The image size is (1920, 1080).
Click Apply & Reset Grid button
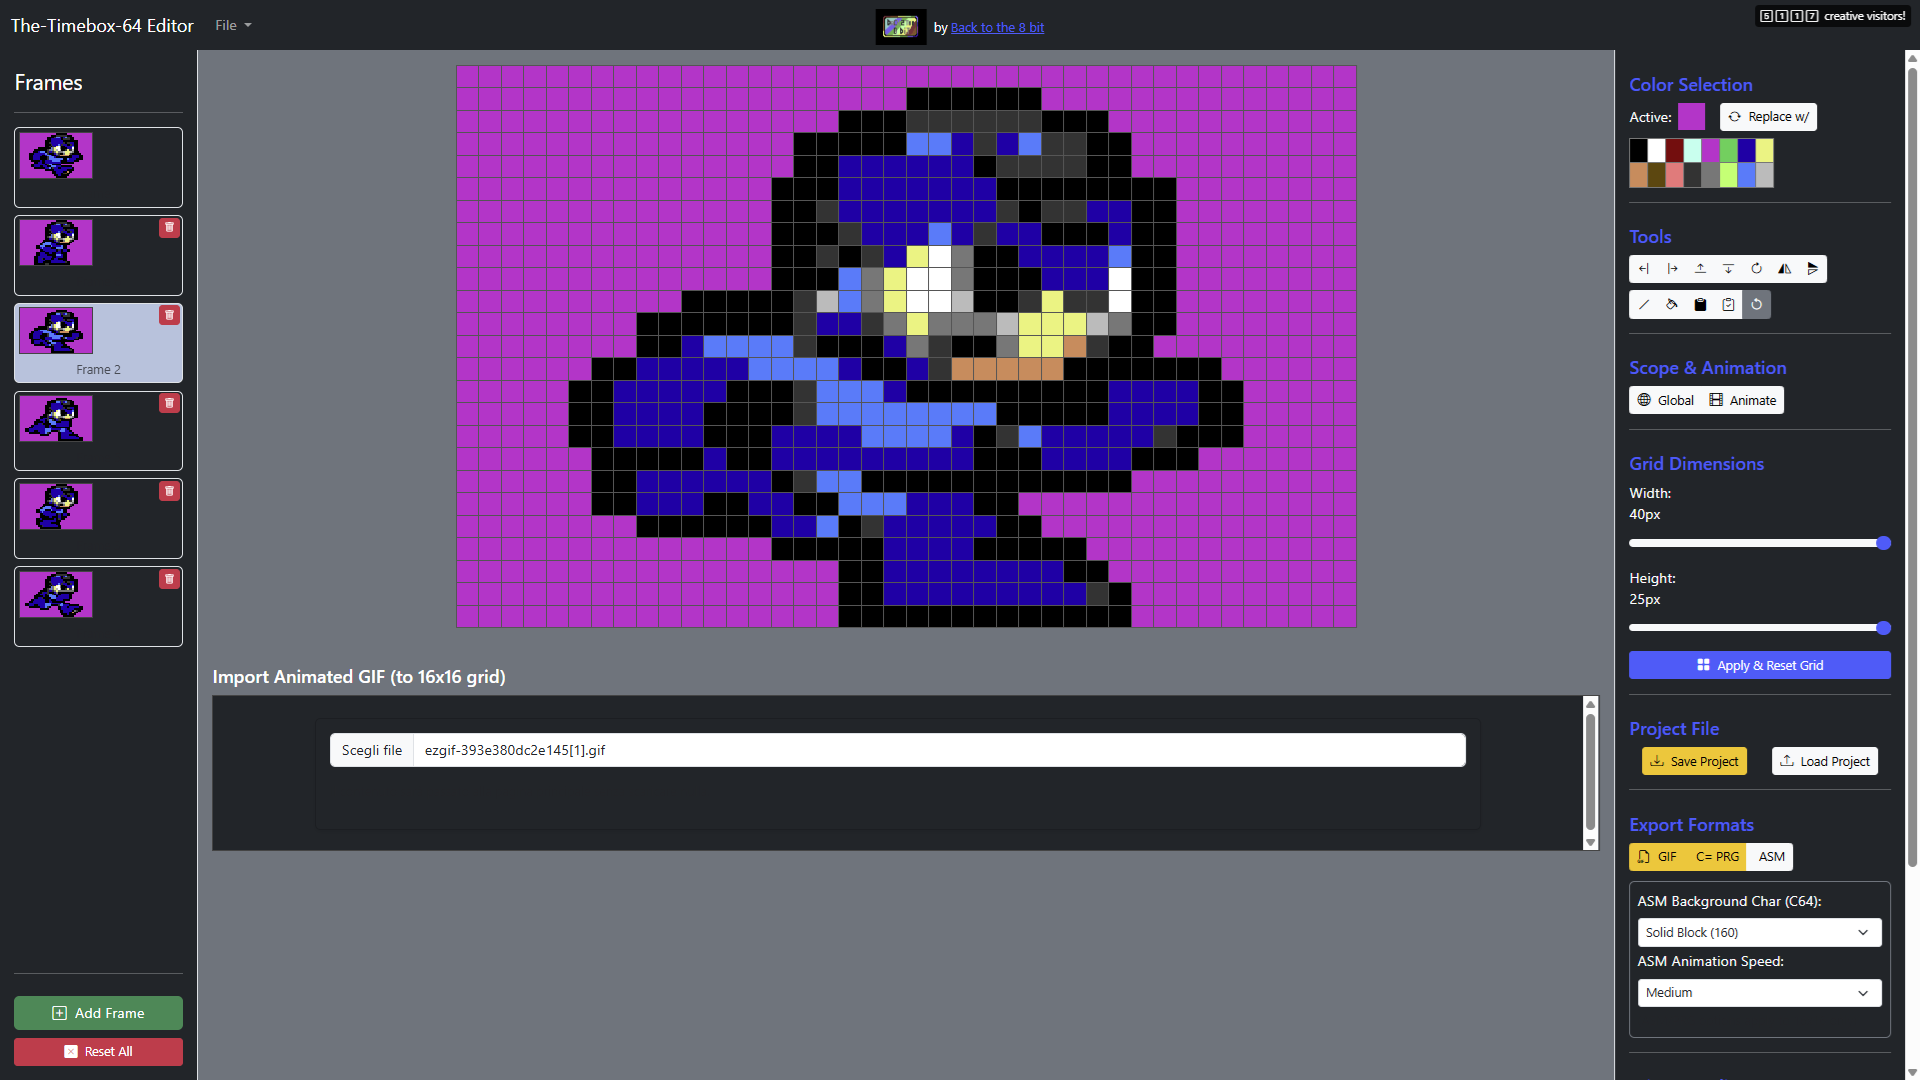click(1759, 664)
